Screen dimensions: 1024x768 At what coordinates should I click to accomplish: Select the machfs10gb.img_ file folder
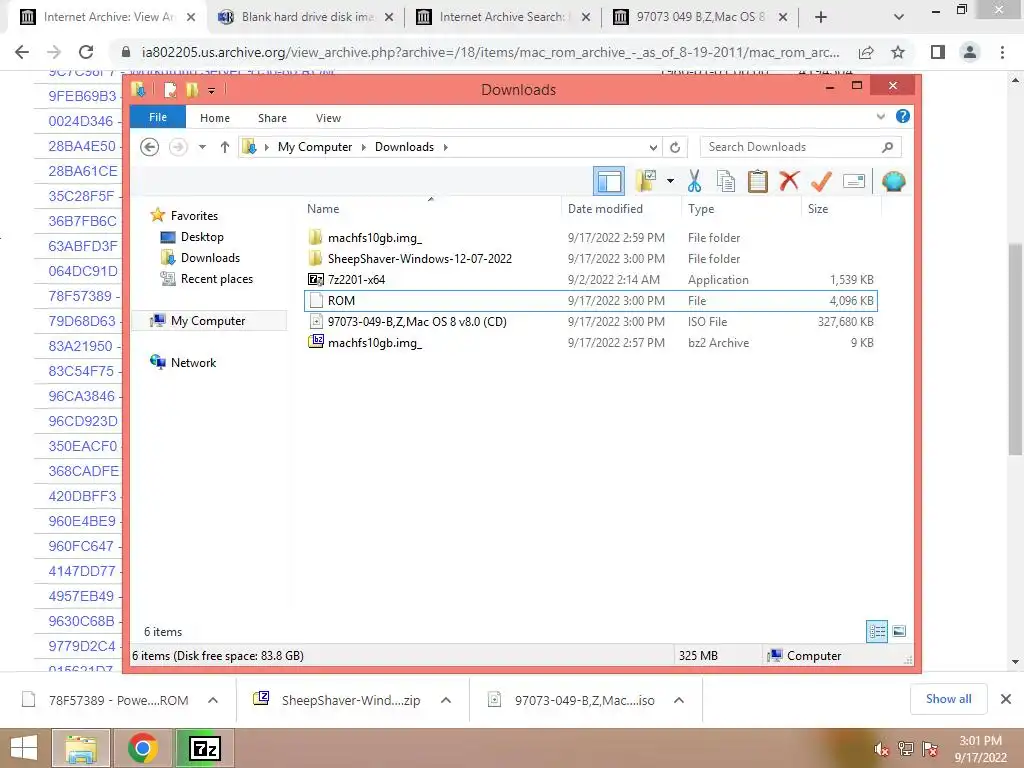tap(591, 238)
